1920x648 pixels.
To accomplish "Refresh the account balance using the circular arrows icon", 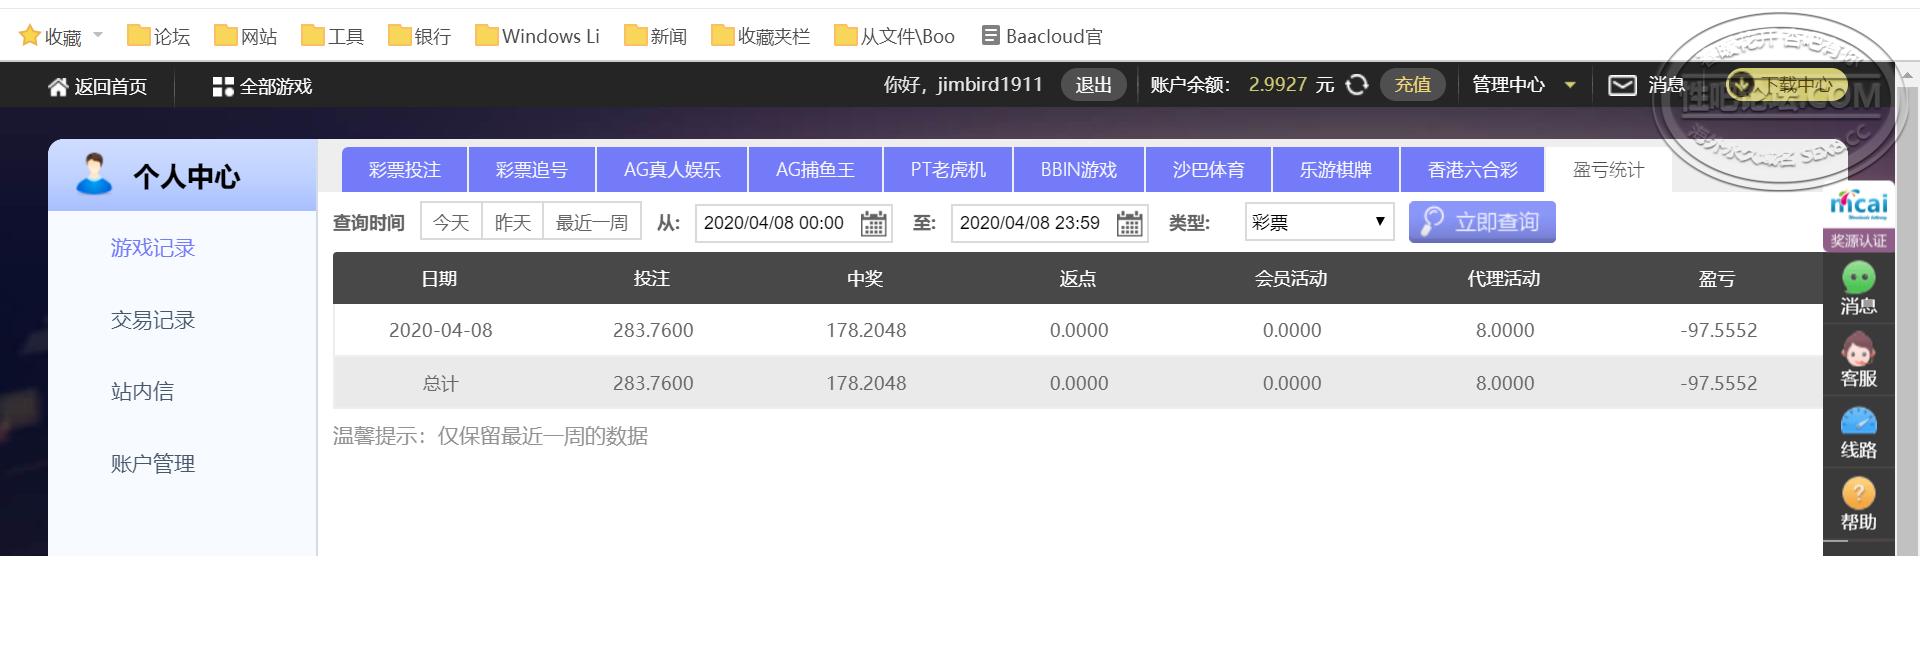I will point(1357,85).
